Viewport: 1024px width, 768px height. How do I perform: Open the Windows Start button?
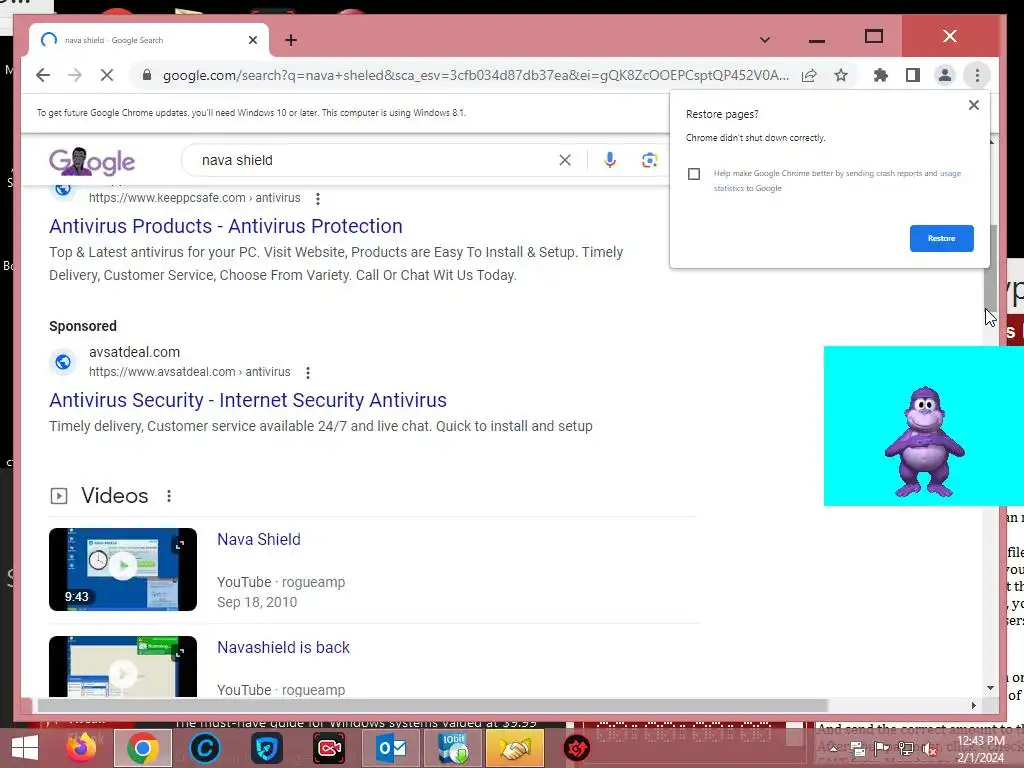click(x=25, y=748)
